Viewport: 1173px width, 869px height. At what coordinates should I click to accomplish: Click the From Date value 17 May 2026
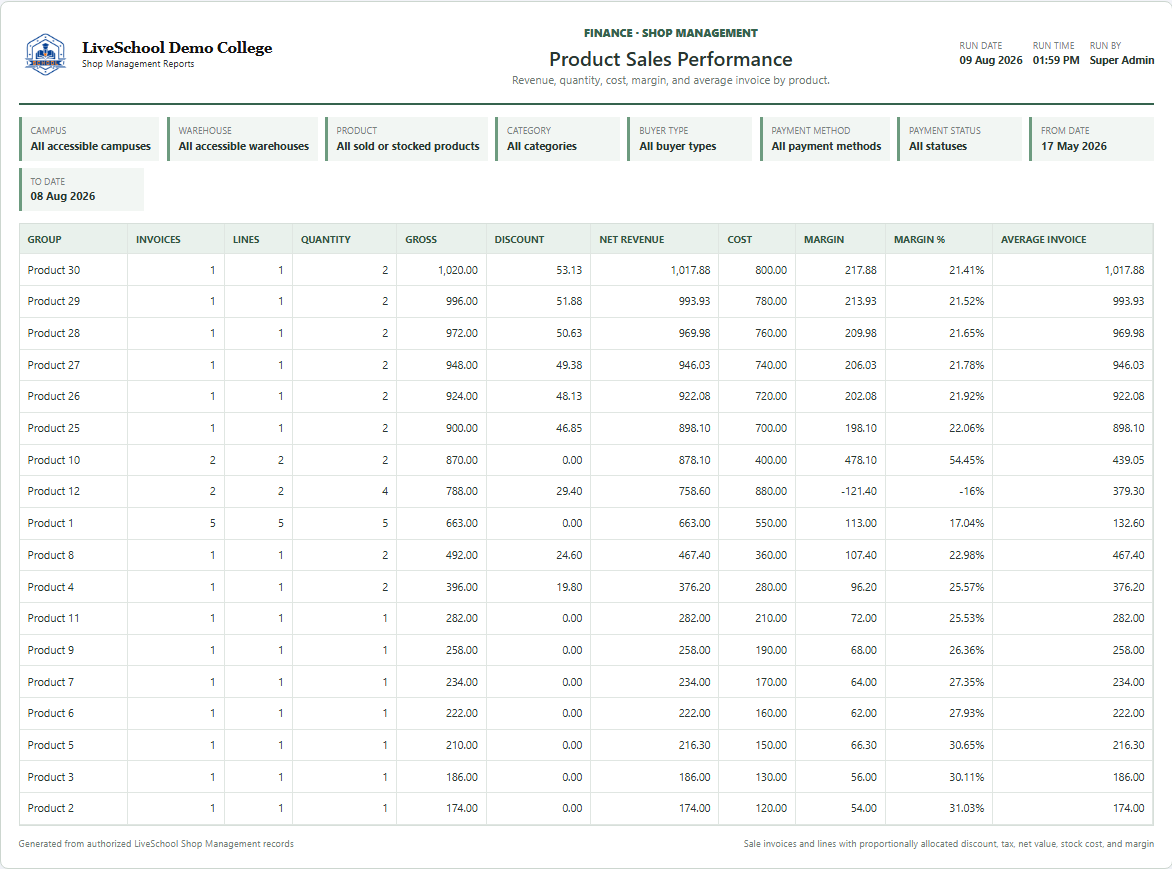[x=1074, y=147]
